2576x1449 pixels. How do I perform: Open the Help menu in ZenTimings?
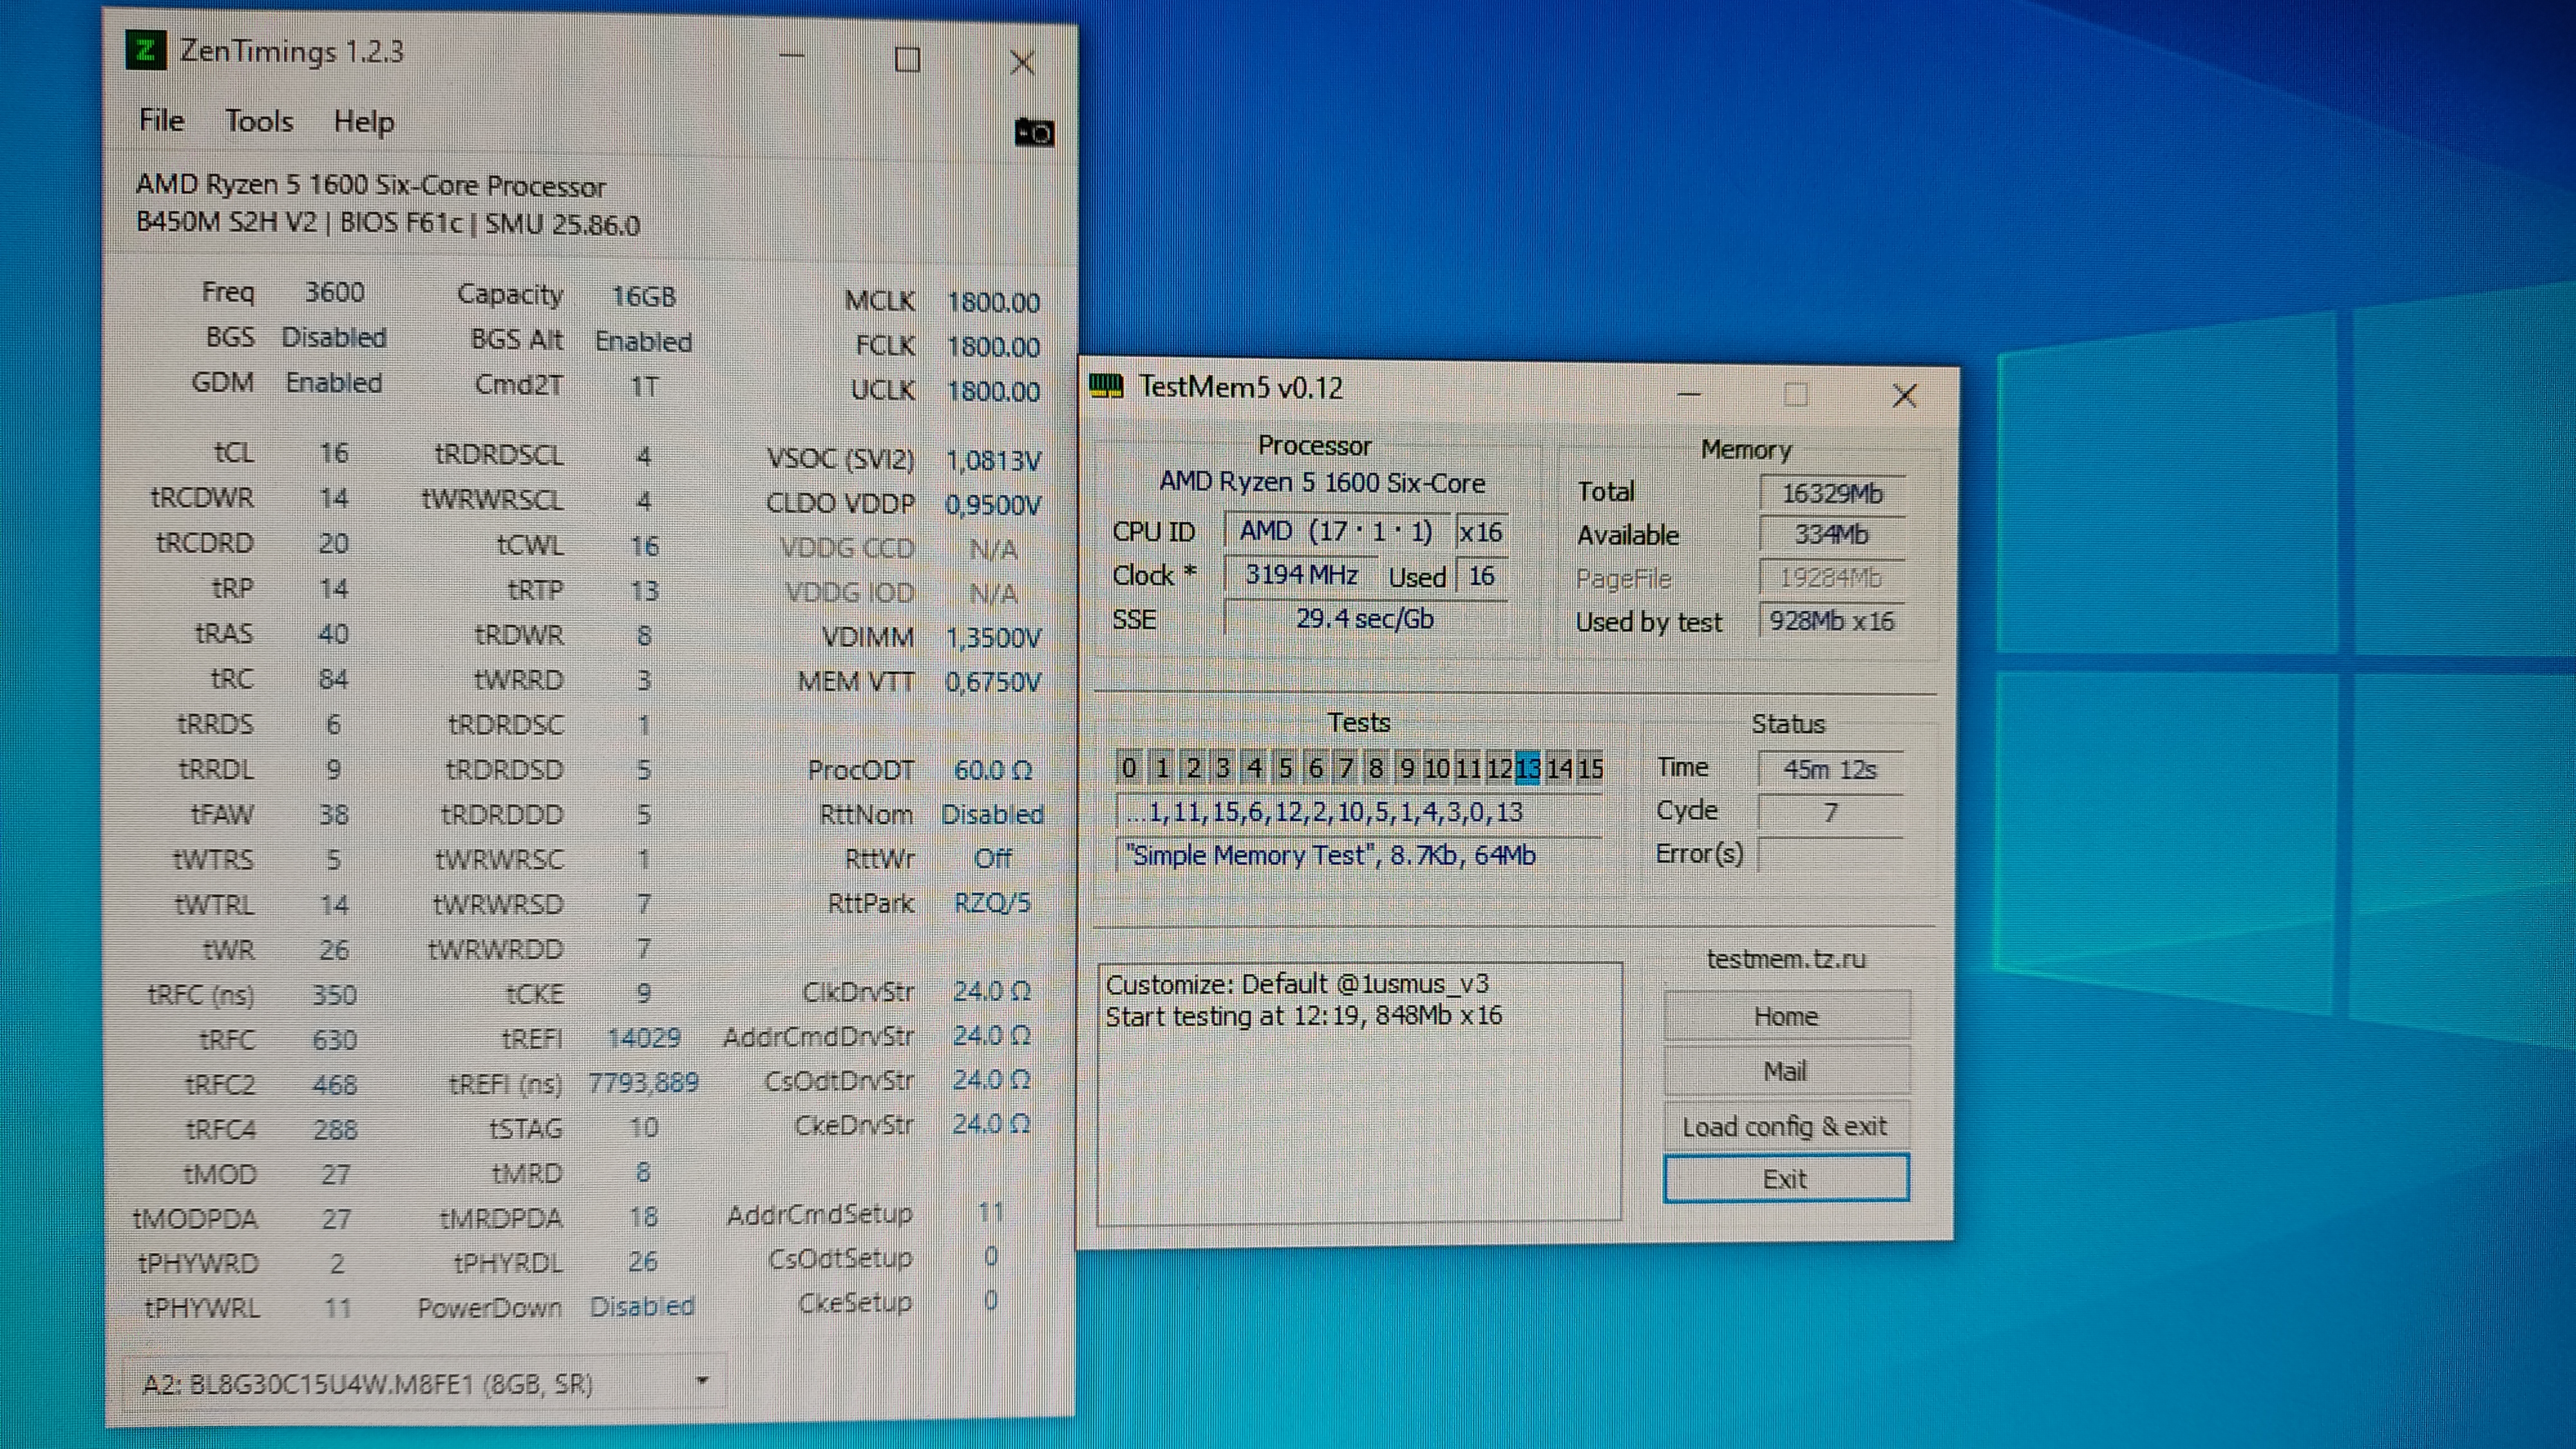click(363, 122)
